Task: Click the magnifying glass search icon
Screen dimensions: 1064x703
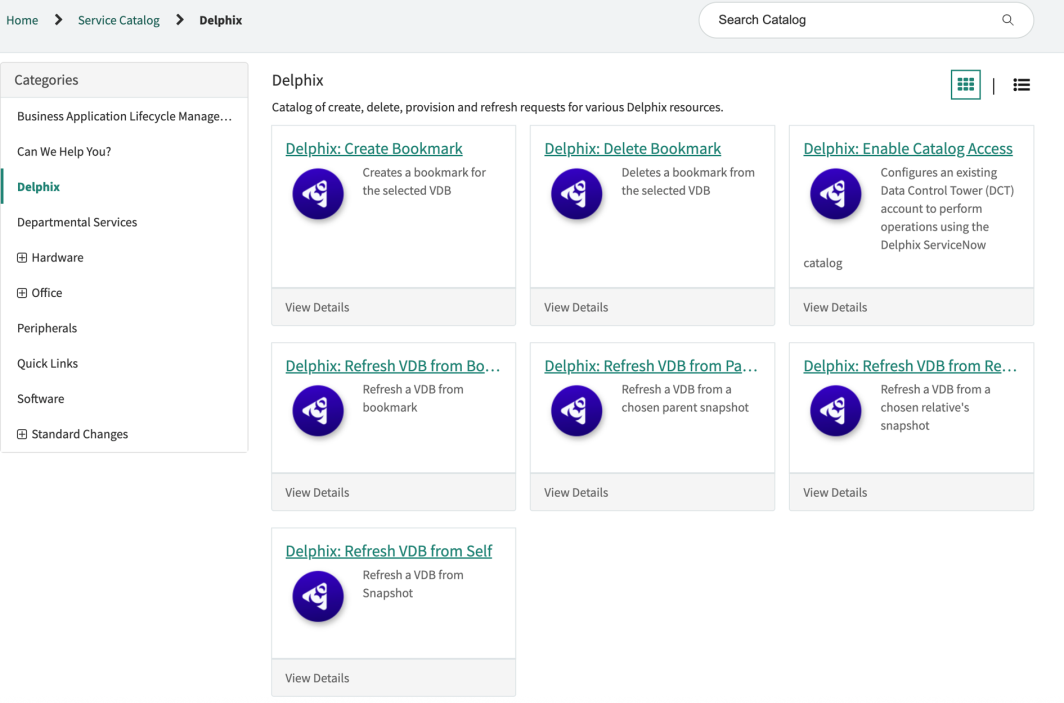Action: pyautogui.click(x=1007, y=20)
